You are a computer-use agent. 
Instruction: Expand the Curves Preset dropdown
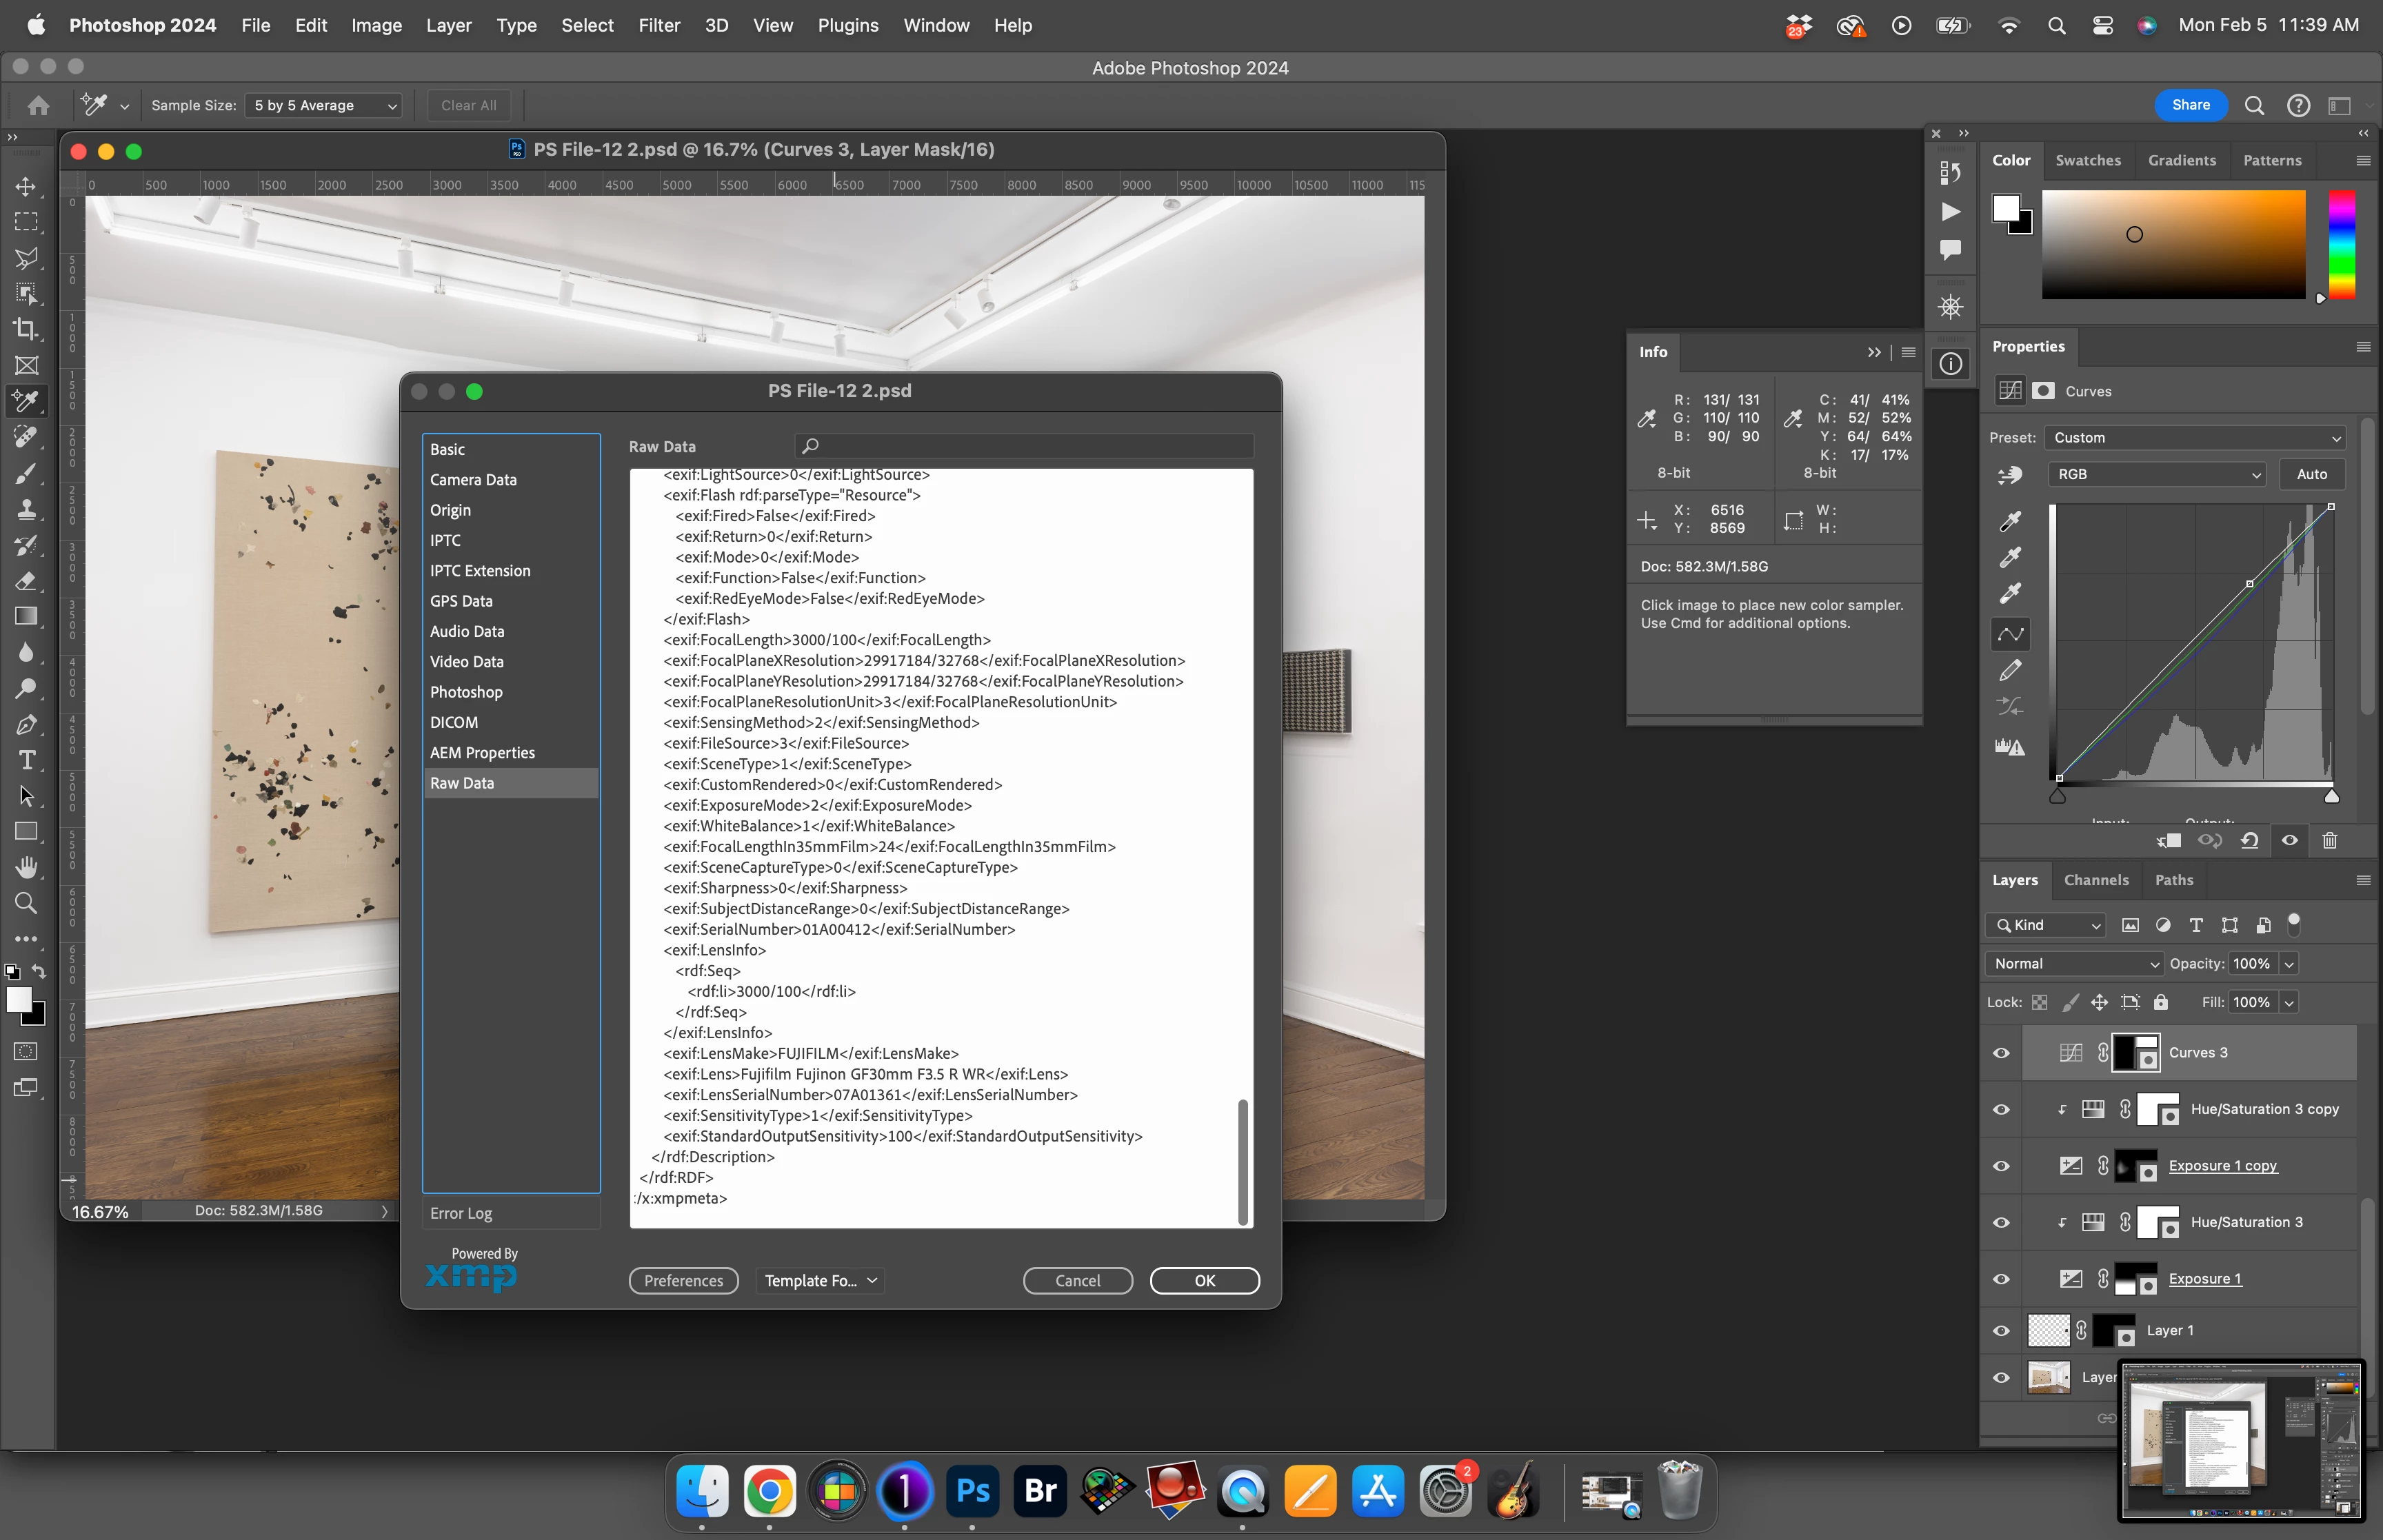[x=2194, y=438]
